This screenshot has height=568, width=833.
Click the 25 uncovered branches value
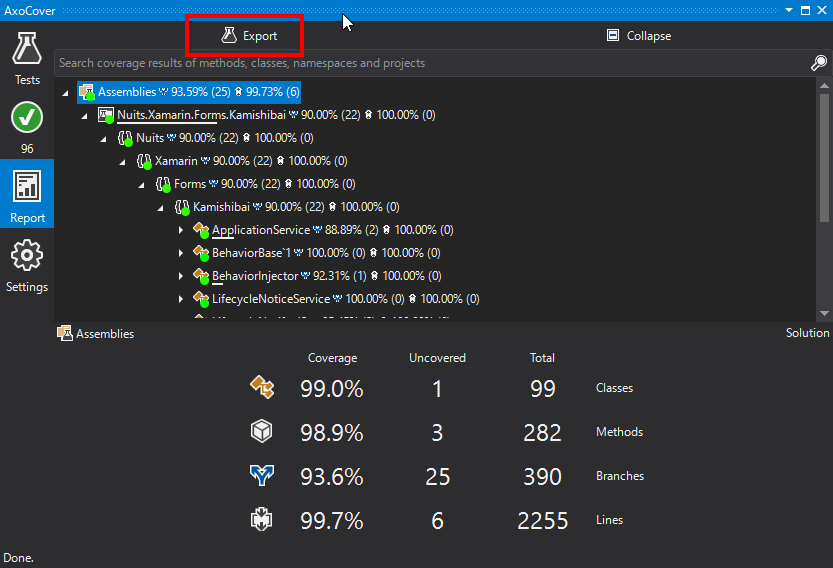(x=438, y=477)
